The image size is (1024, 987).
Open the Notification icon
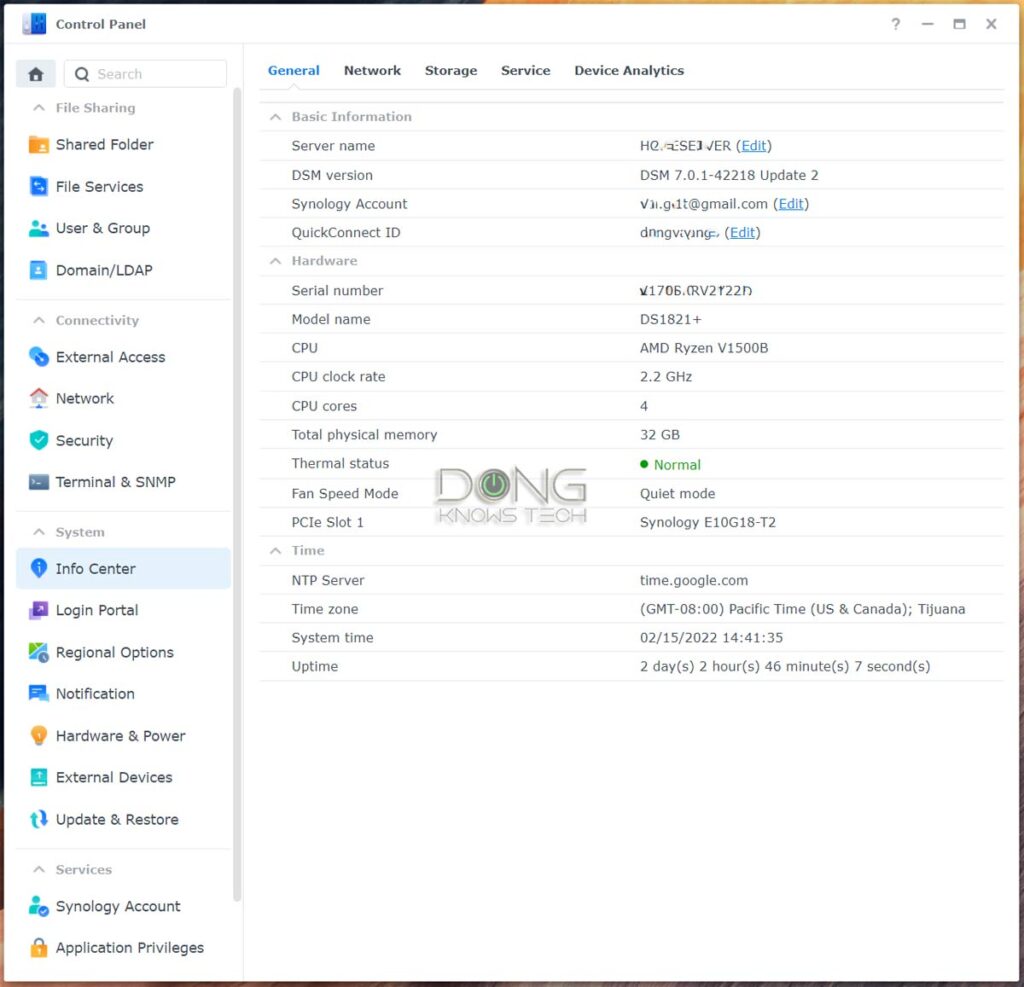(39, 693)
